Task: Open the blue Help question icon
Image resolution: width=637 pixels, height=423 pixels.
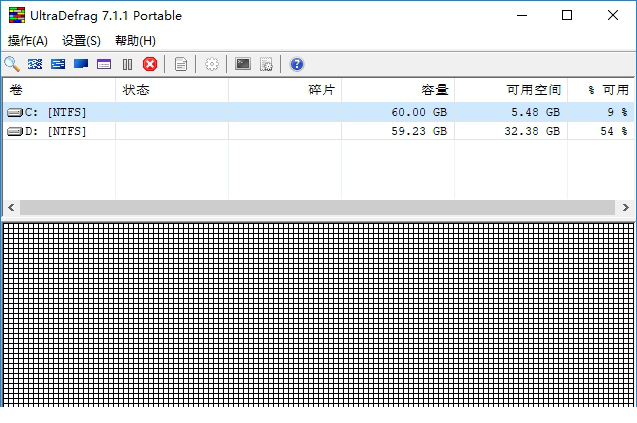Action: [x=297, y=64]
